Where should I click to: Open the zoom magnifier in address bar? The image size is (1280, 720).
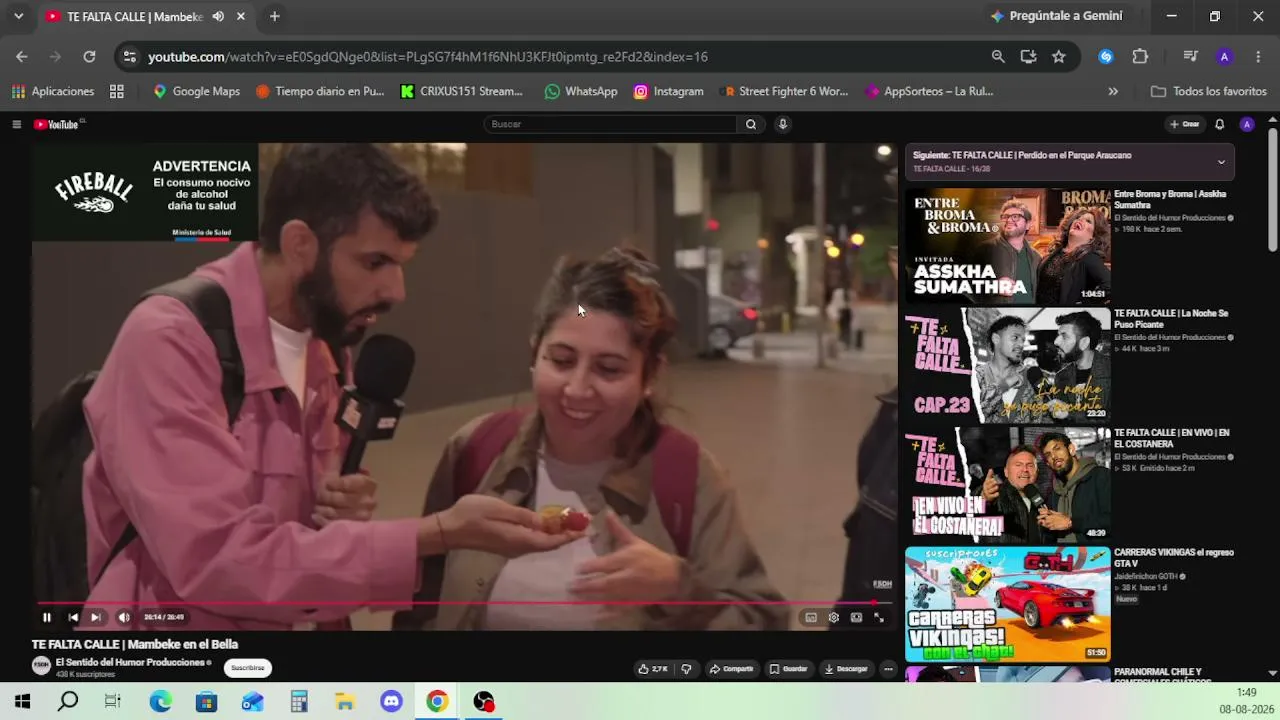coord(998,57)
